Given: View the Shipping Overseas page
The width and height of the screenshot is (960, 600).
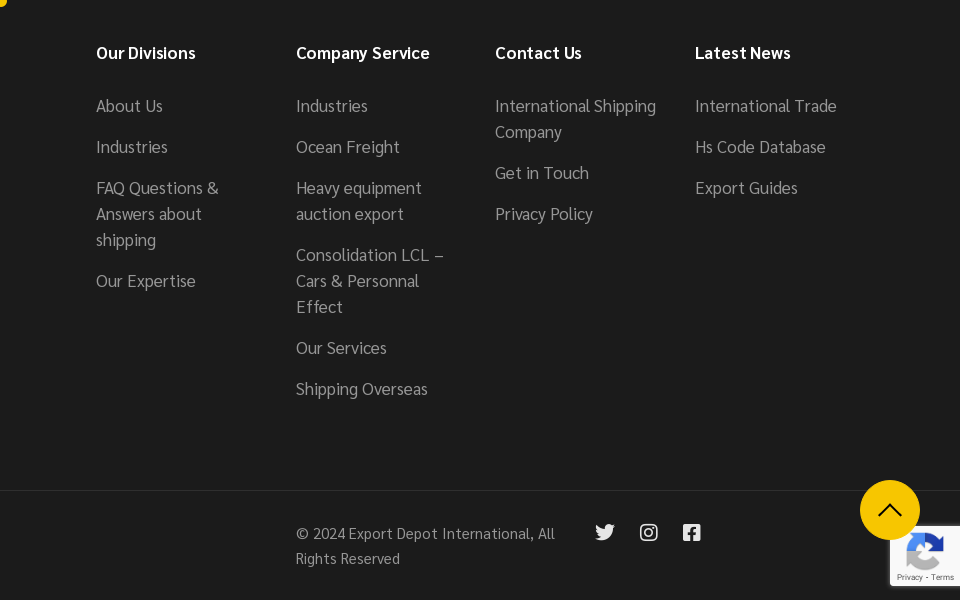Looking at the screenshot, I should pos(361,388).
